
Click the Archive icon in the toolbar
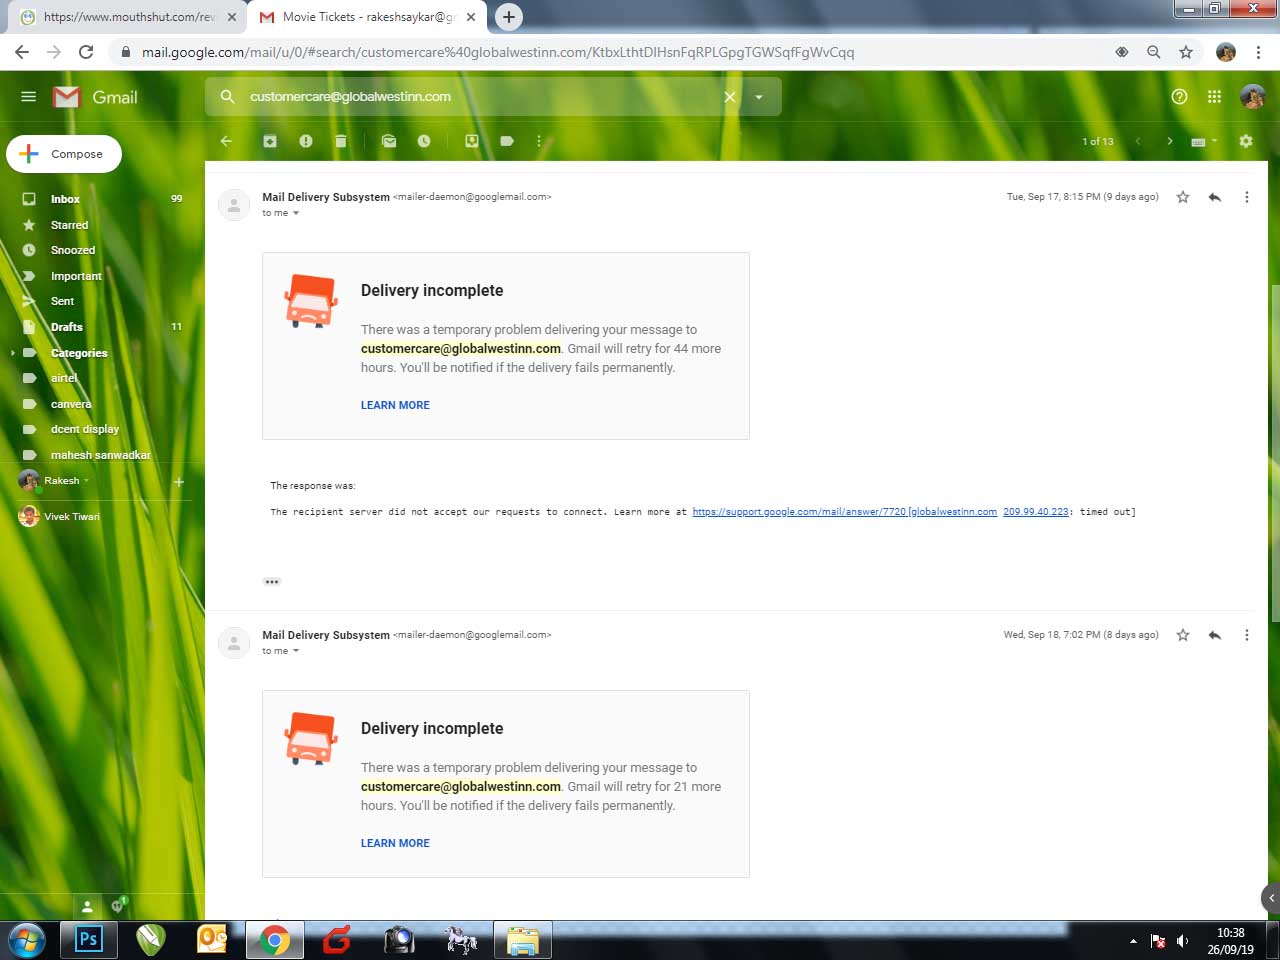[270, 141]
